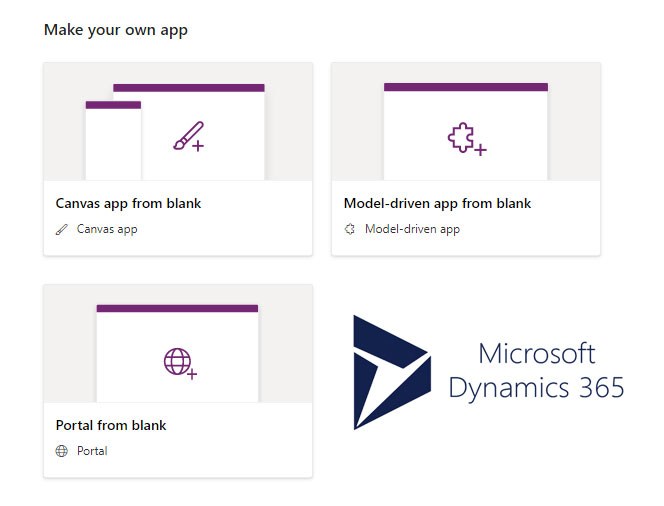Click the Canvas app preview thumbnail
Image resolution: width=664 pixels, height=506 pixels.
tap(178, 122)
